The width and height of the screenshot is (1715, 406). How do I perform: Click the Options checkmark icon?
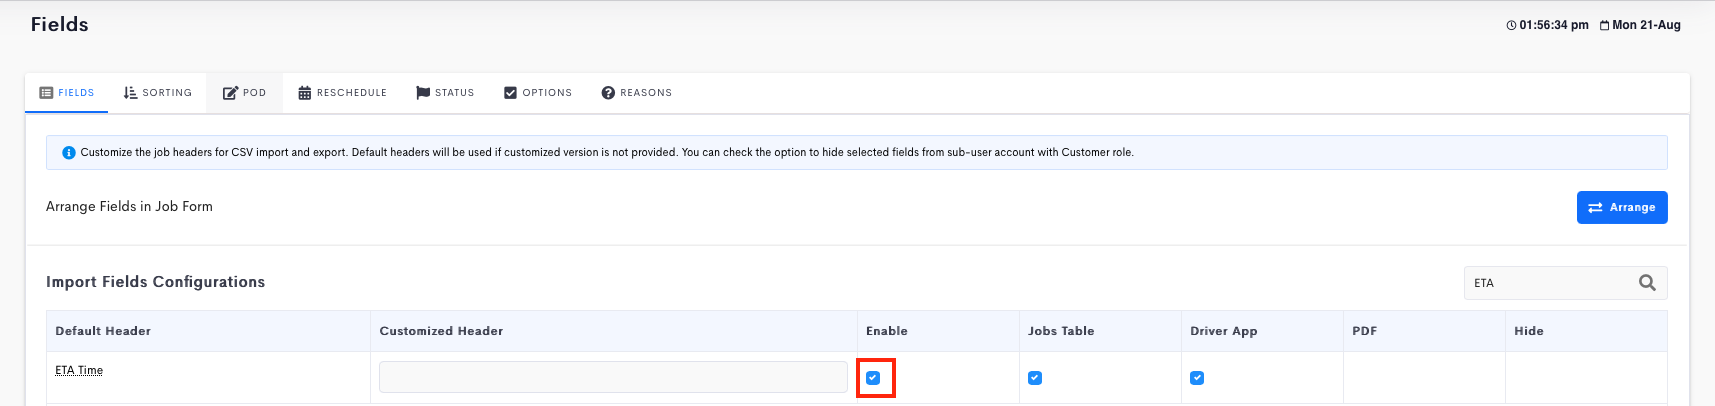tap(510, 93)
